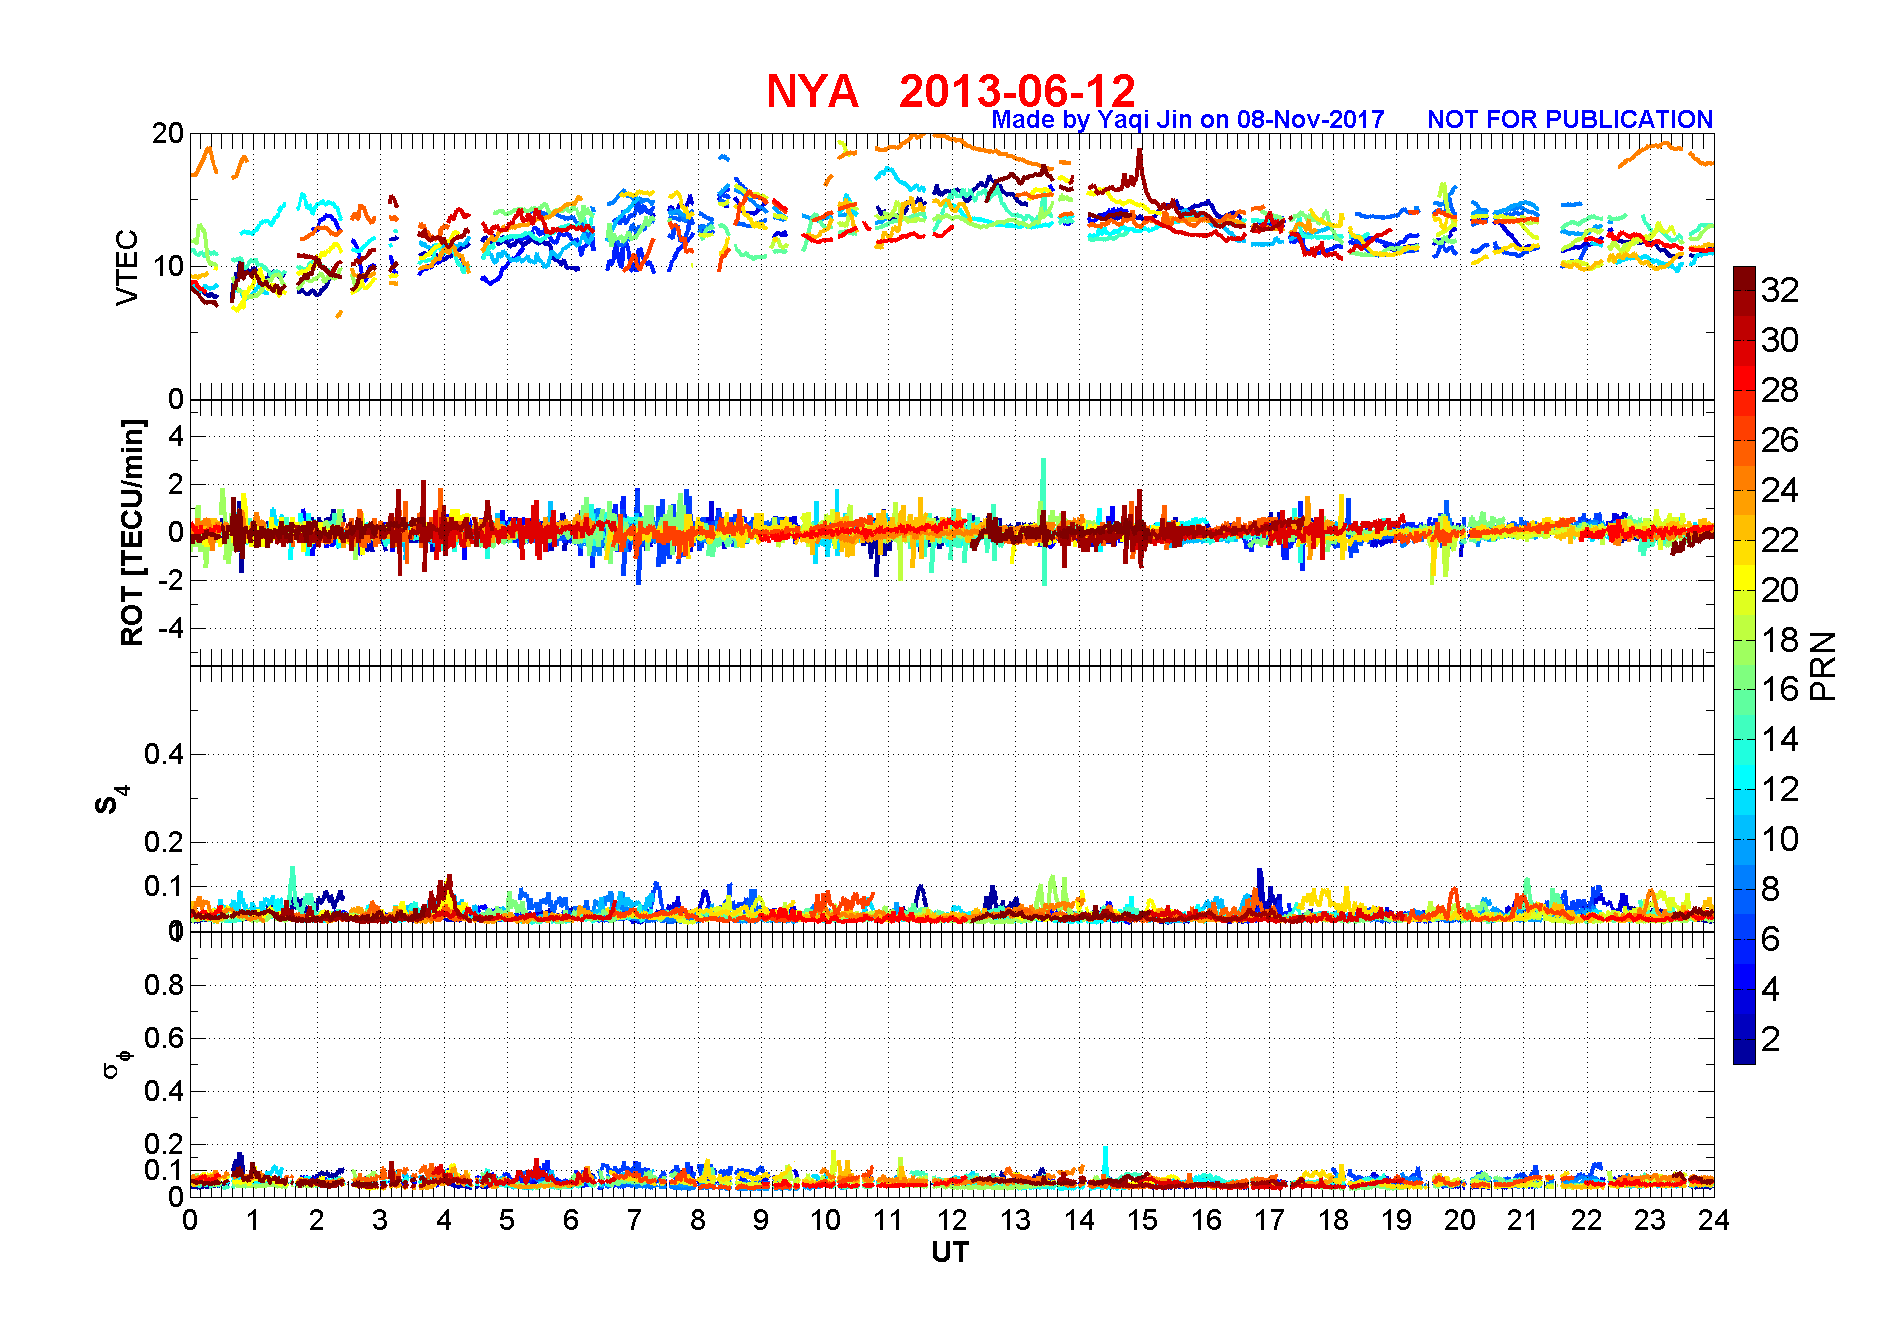Click the UT axis tick 15
Screen dimensions: 1904x1330
(1143, 1220)
